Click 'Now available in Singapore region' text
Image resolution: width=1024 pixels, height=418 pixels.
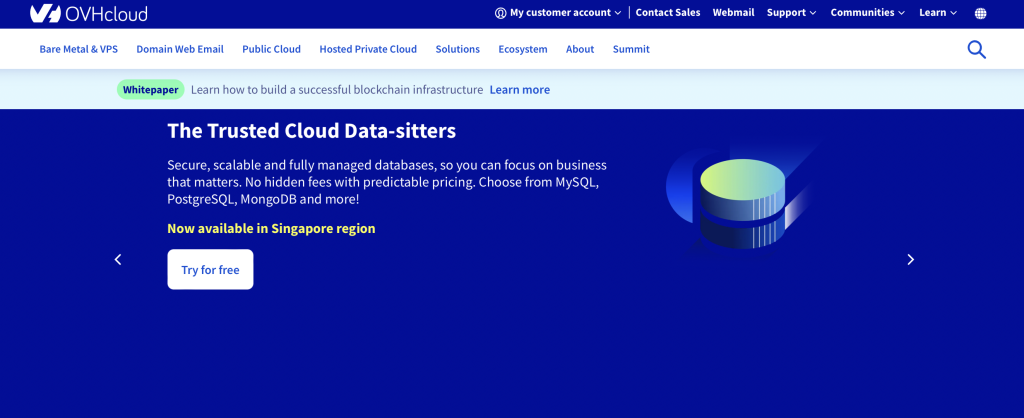click(x=271, y=229)
